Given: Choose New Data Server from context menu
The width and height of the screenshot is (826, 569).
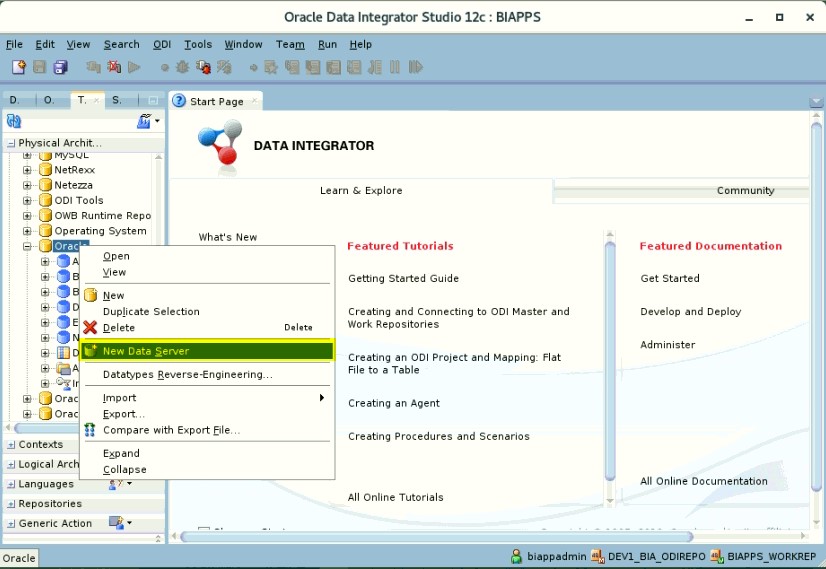Looking at the screenshot, I should [208, 351].
